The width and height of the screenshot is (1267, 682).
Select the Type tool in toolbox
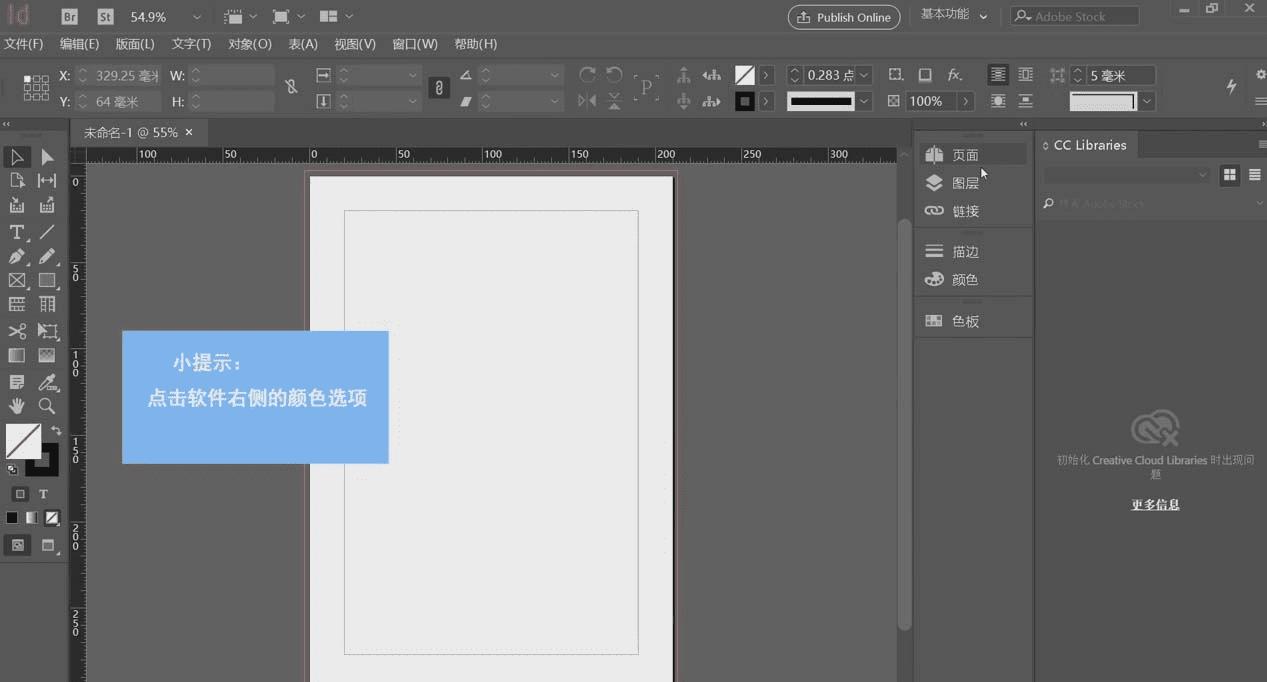(x=17, y=232)
